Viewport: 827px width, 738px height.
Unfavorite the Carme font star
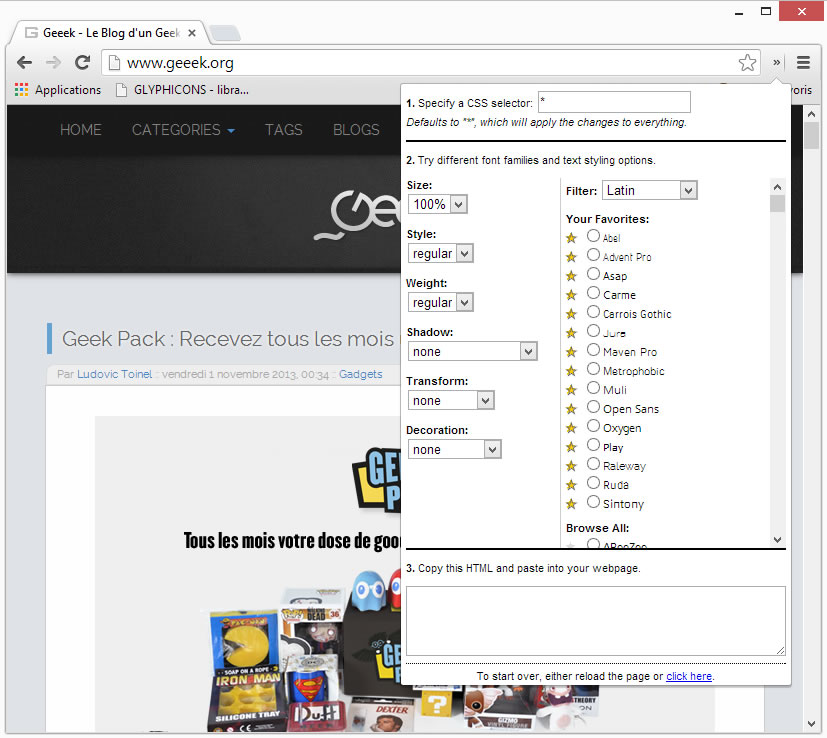[x=571, y=295]
